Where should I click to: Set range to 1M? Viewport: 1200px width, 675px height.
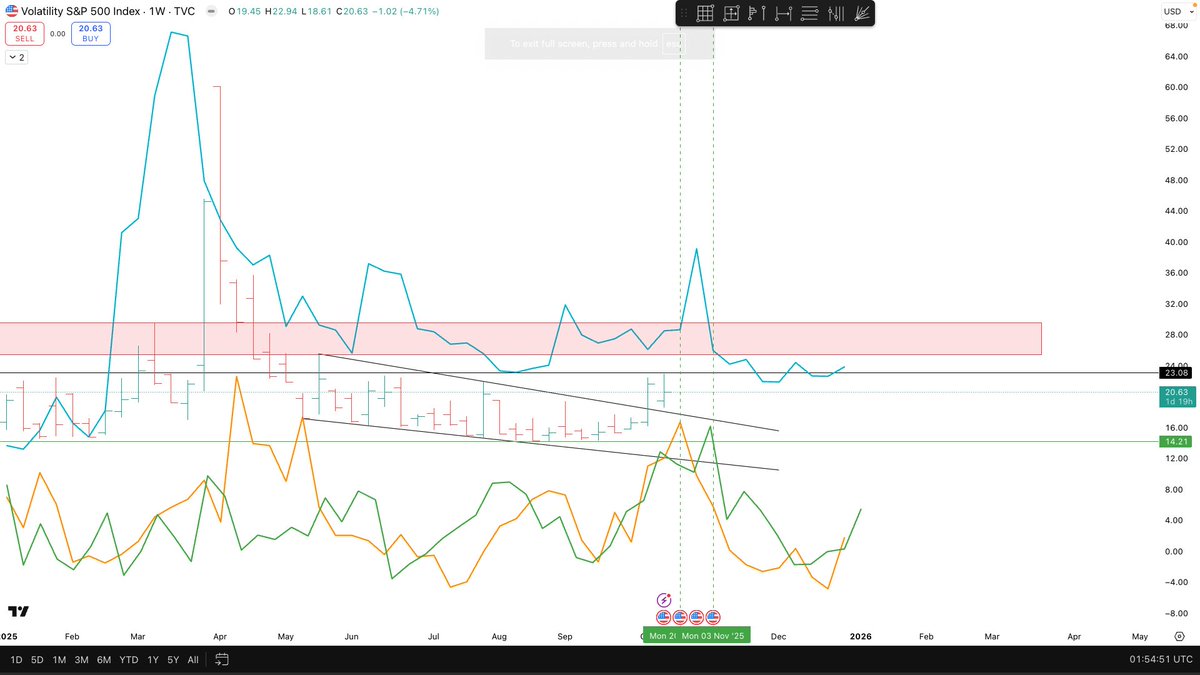[59, 660]
